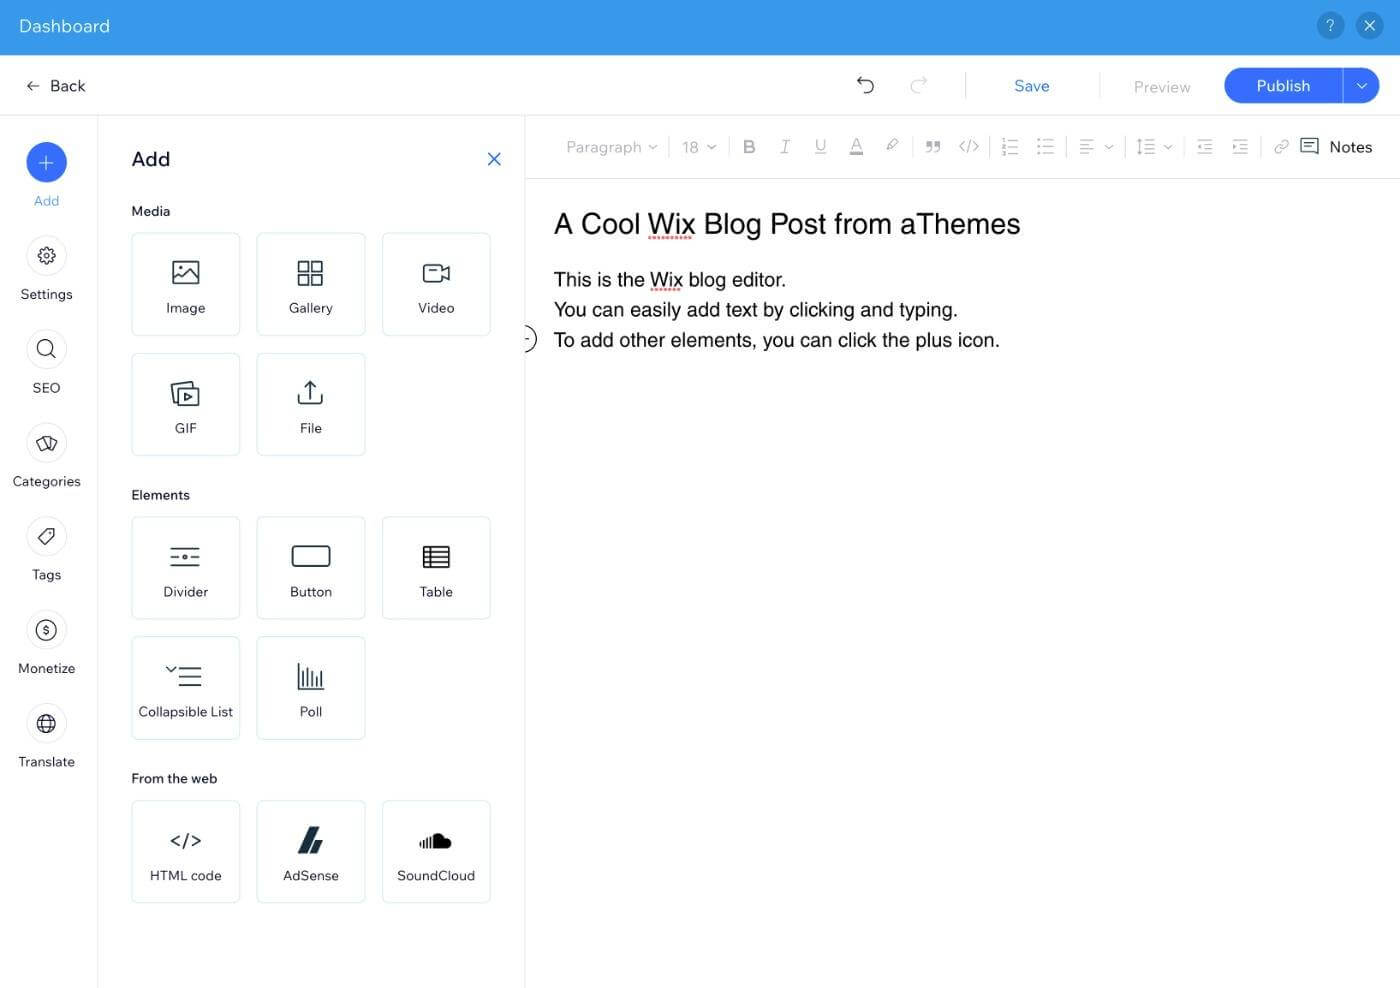Insert HTML code embed
Image resolution: width=1400 pixels, height=988 pixels.
pos(186,852)
